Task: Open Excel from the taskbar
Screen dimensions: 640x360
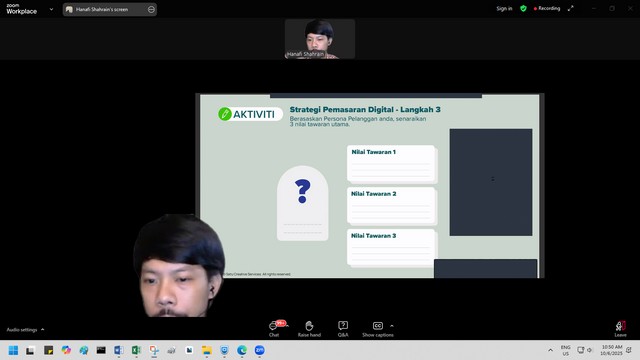Action: (x=136, y=350)
